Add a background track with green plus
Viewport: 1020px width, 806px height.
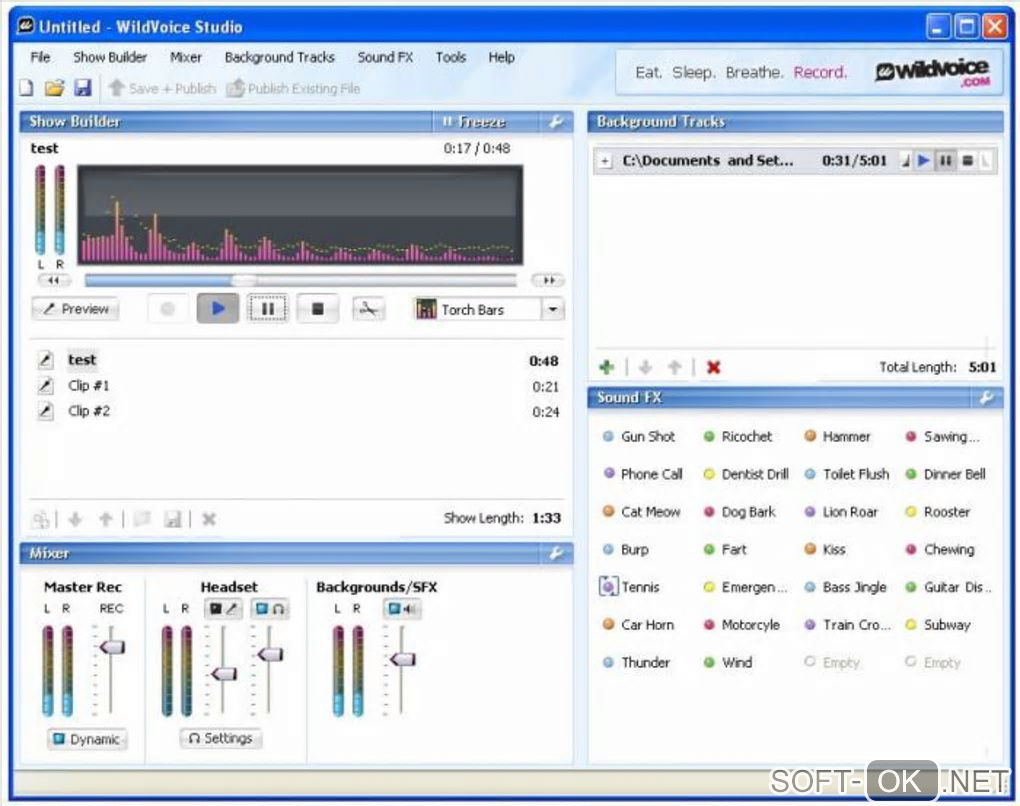point(606,368)
